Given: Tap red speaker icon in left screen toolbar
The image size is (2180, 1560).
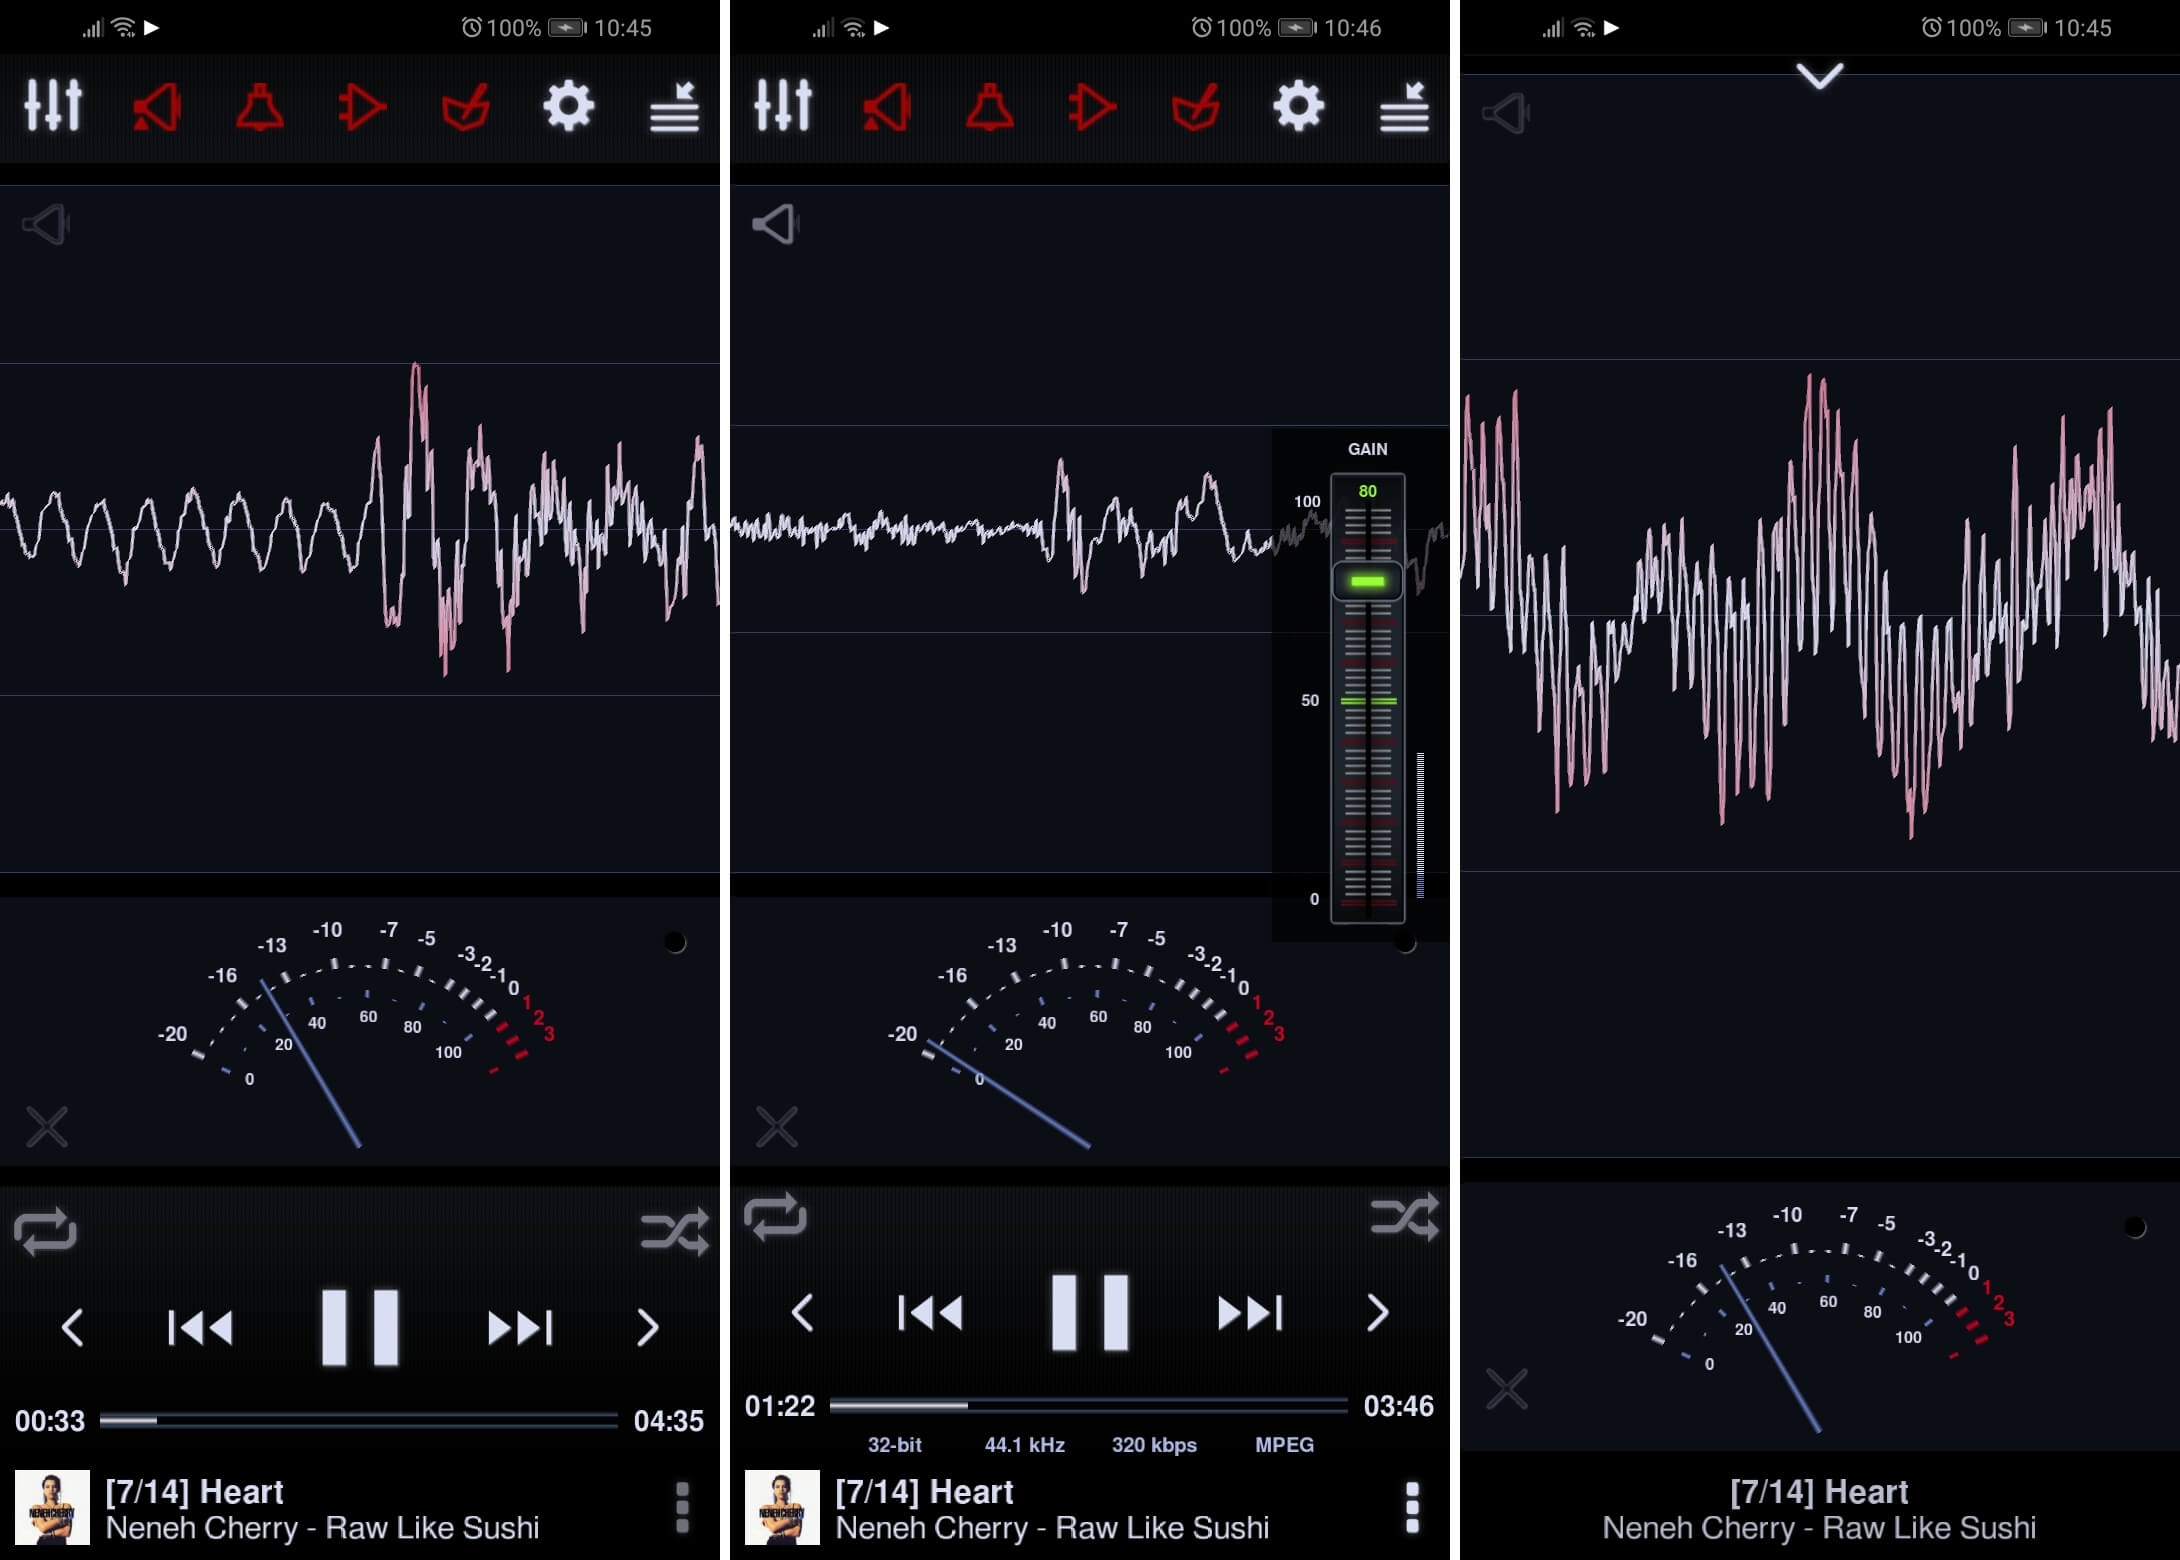Looking at the screenshot, I should pos(157,107).
